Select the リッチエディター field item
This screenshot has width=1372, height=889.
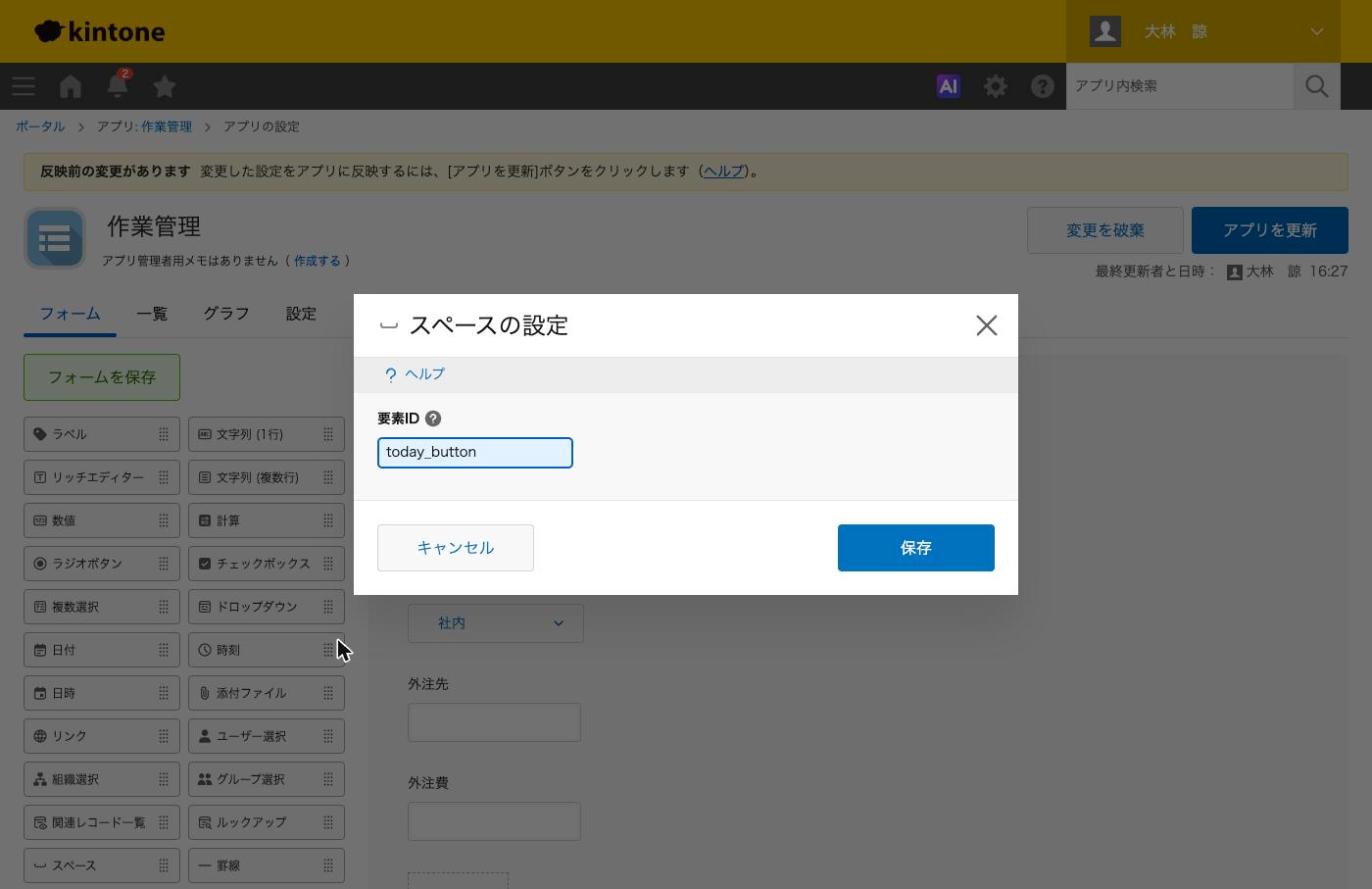click(x=102, y=477)
